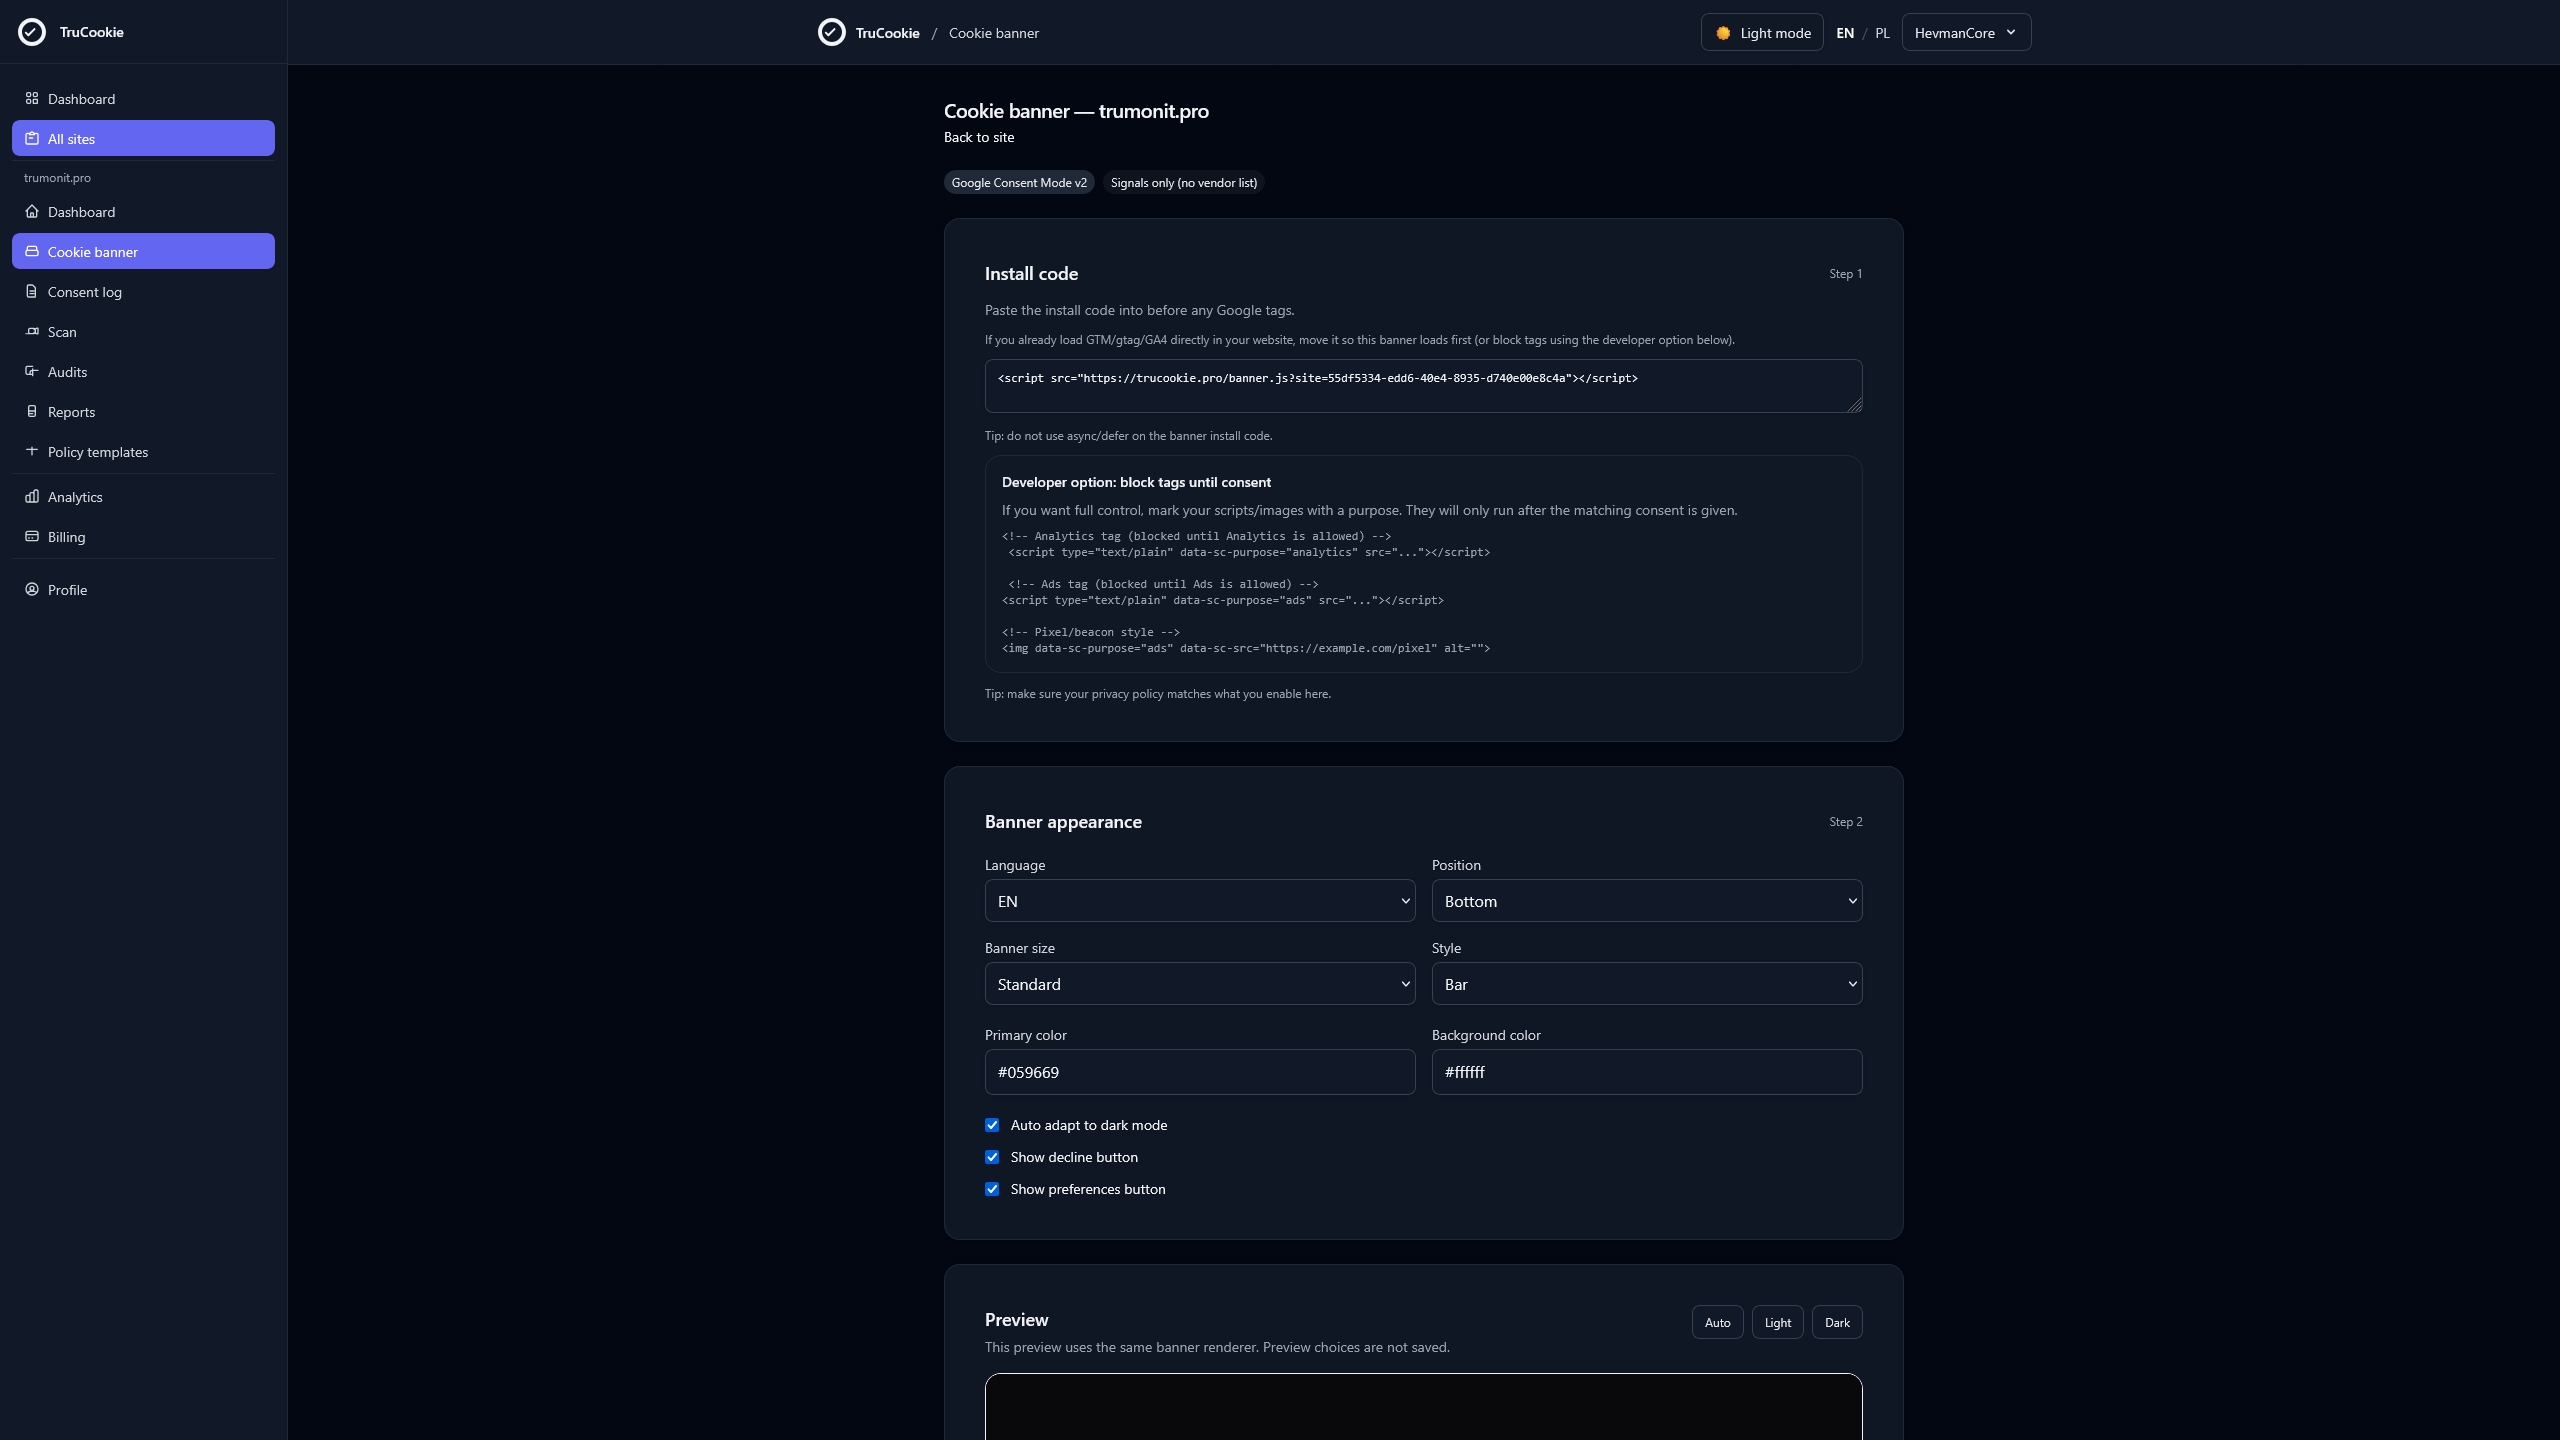Click the Back to site link
The image size is (2560, 1440).
[978, 136]
